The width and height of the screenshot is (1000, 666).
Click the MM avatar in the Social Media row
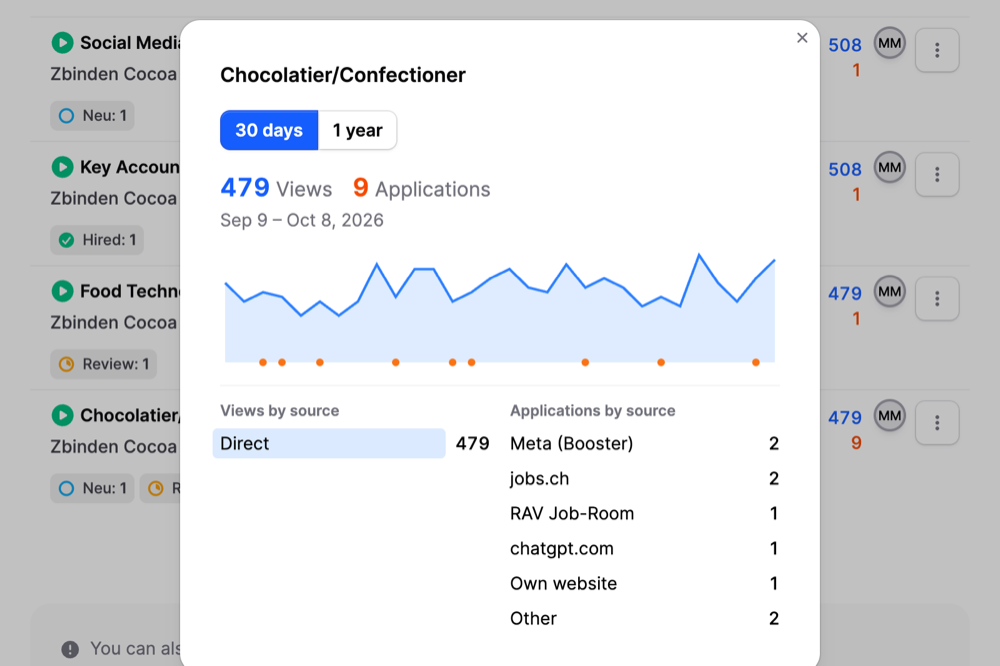[x=890, y=43]
